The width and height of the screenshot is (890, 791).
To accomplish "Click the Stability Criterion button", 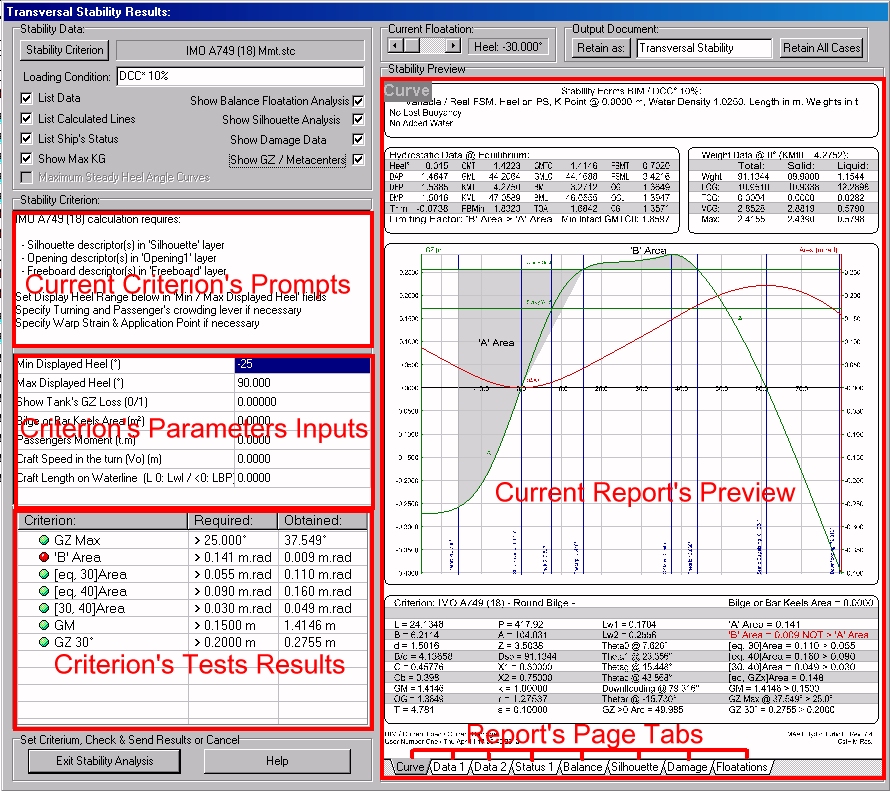I will click(x=64, y=49).
